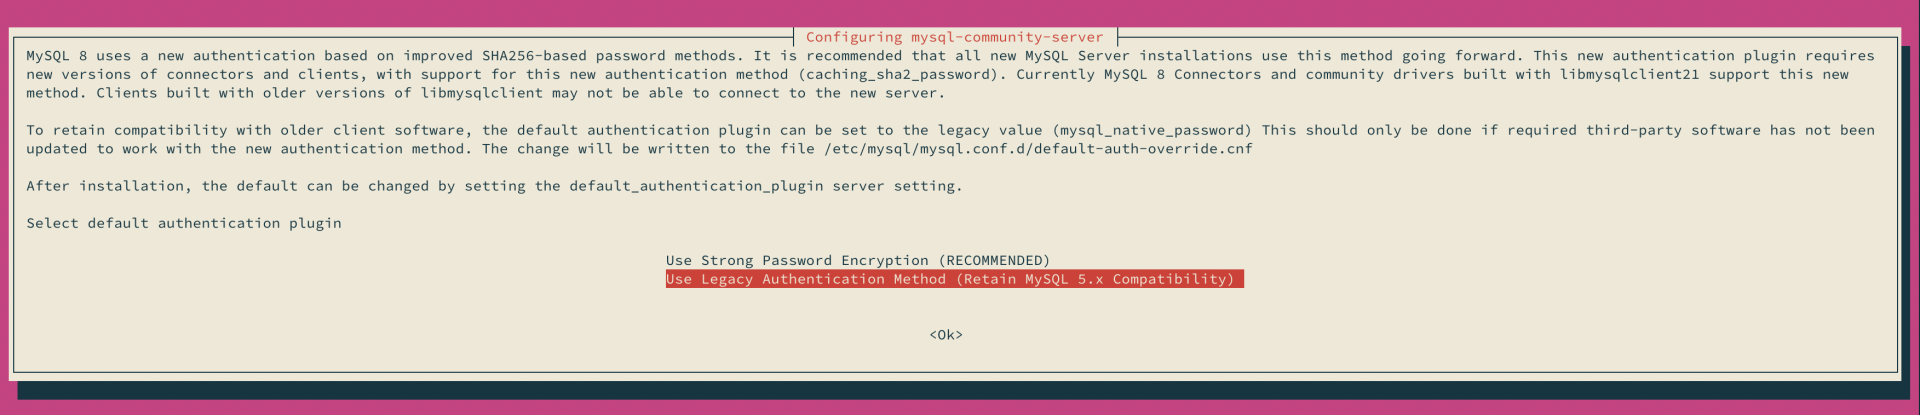Click the "Select default authentication plugin" prompt
Viewport: 1920px width, 415px height.
[184, 223]
